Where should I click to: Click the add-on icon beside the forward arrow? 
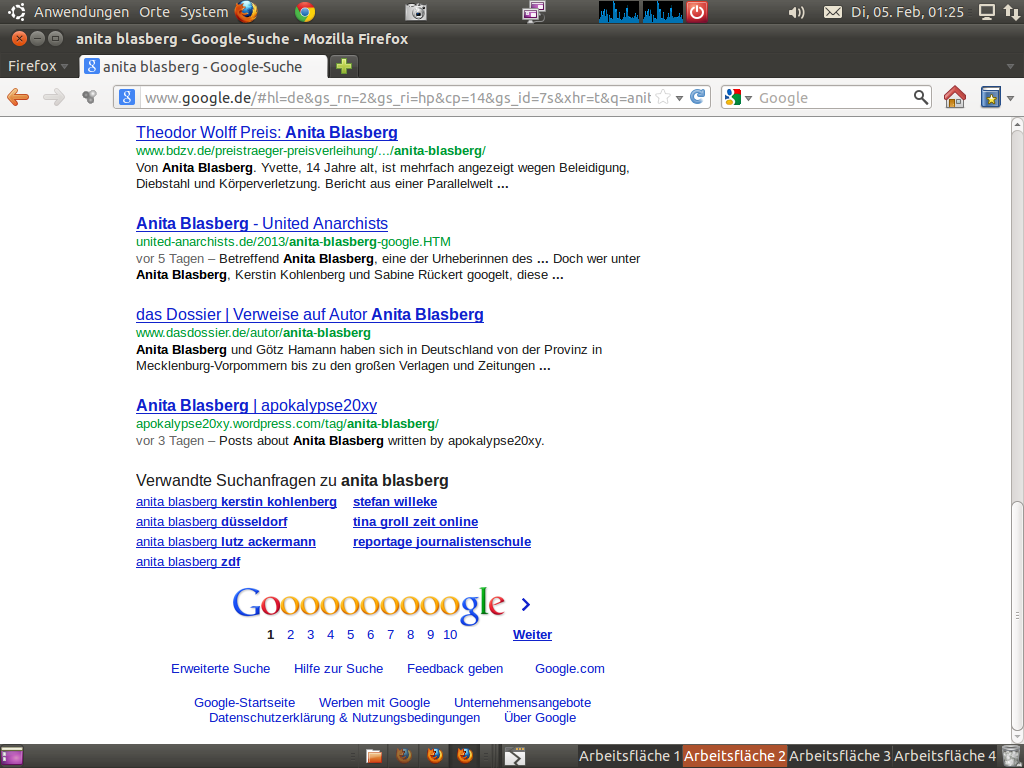tap(89, 97)
